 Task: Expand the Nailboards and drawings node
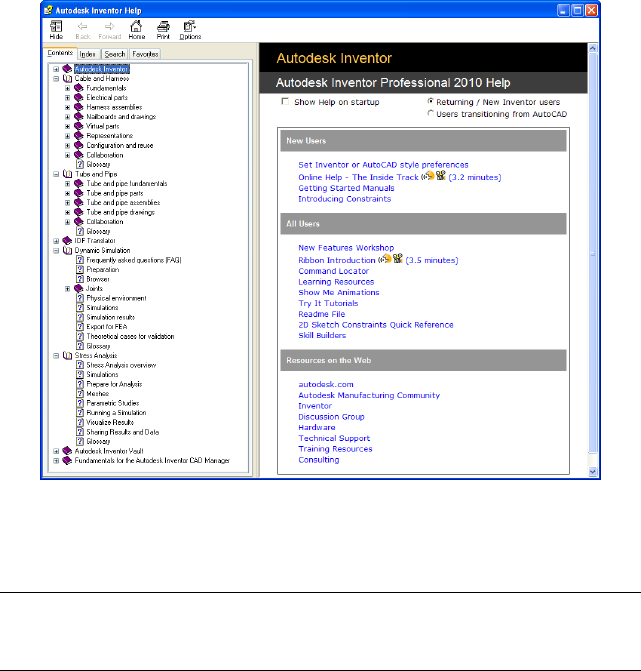67,117
